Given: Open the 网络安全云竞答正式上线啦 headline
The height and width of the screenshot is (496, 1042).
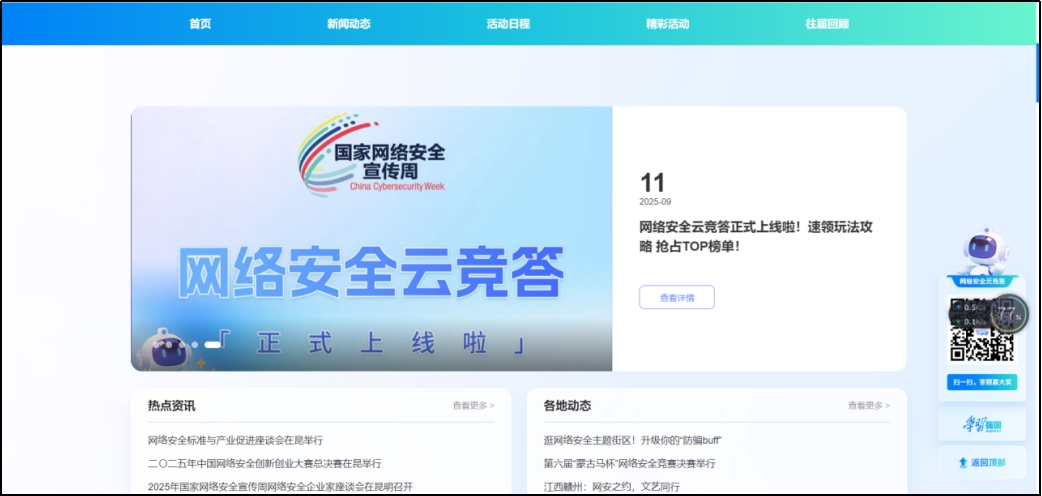Looking at the screenshot, I should pos(756,236).
